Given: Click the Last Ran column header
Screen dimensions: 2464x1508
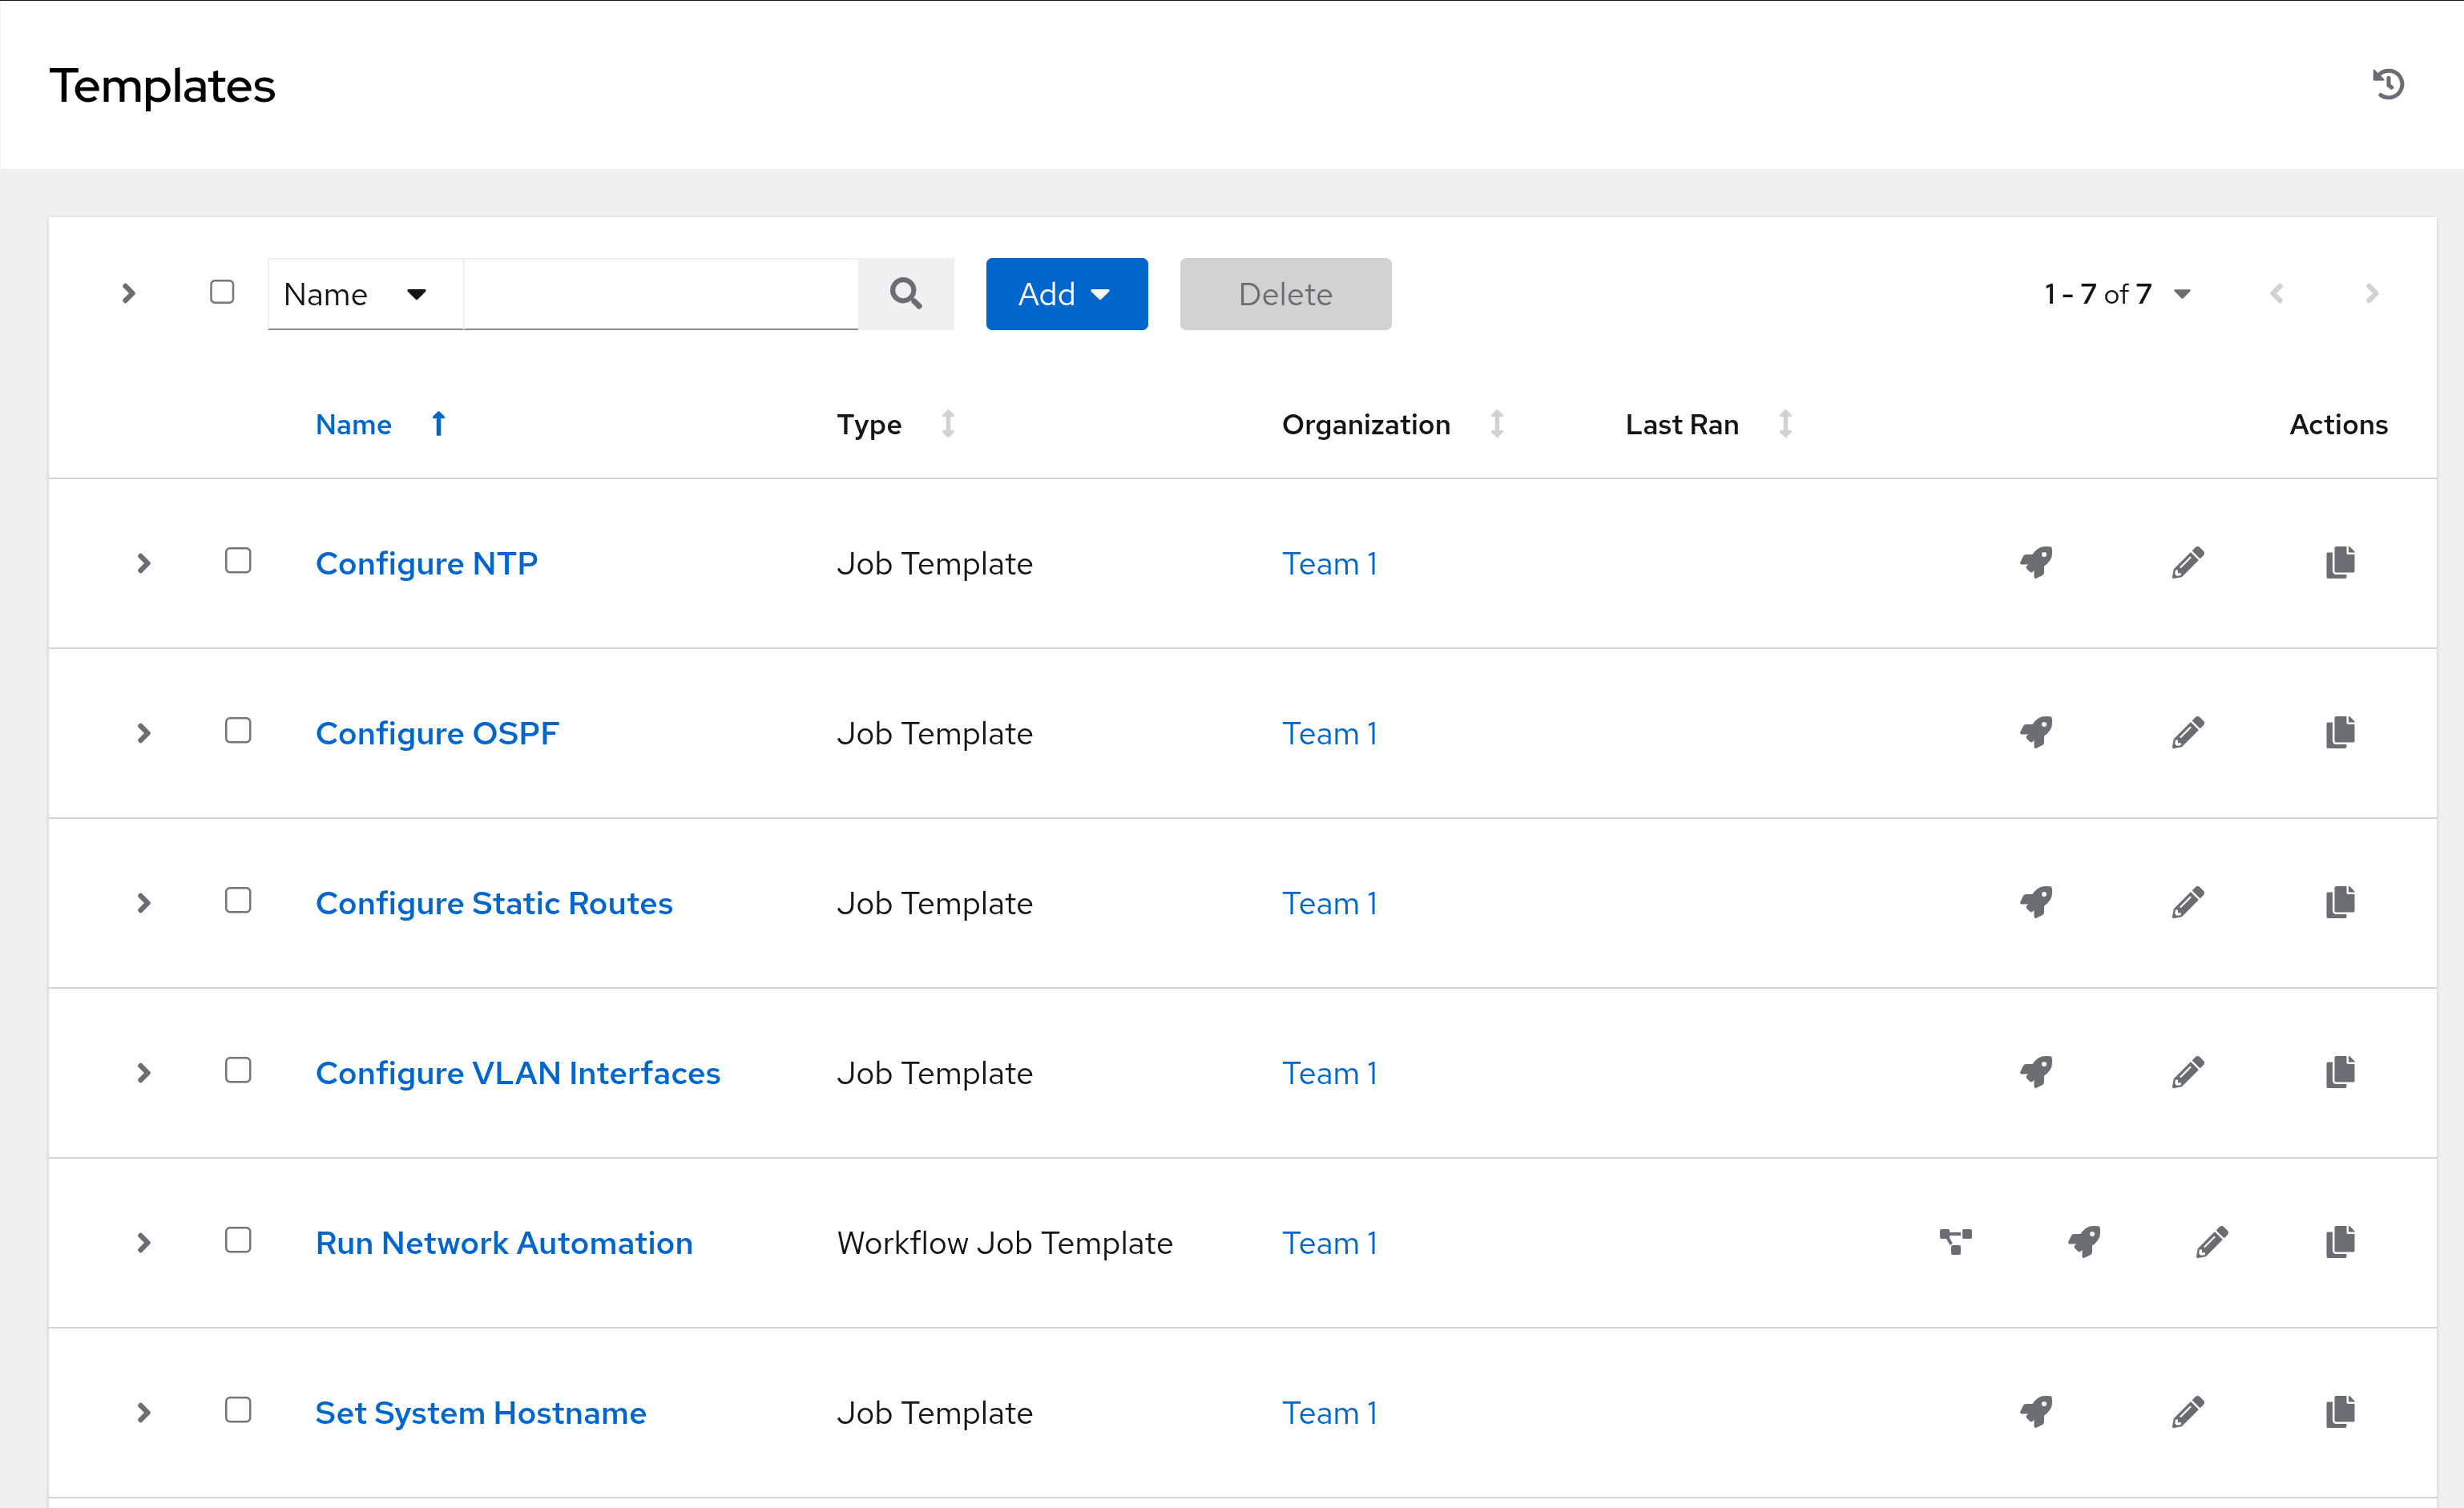Looking at the screenshot, I should pyautogui.click(x=1682, y=425).
